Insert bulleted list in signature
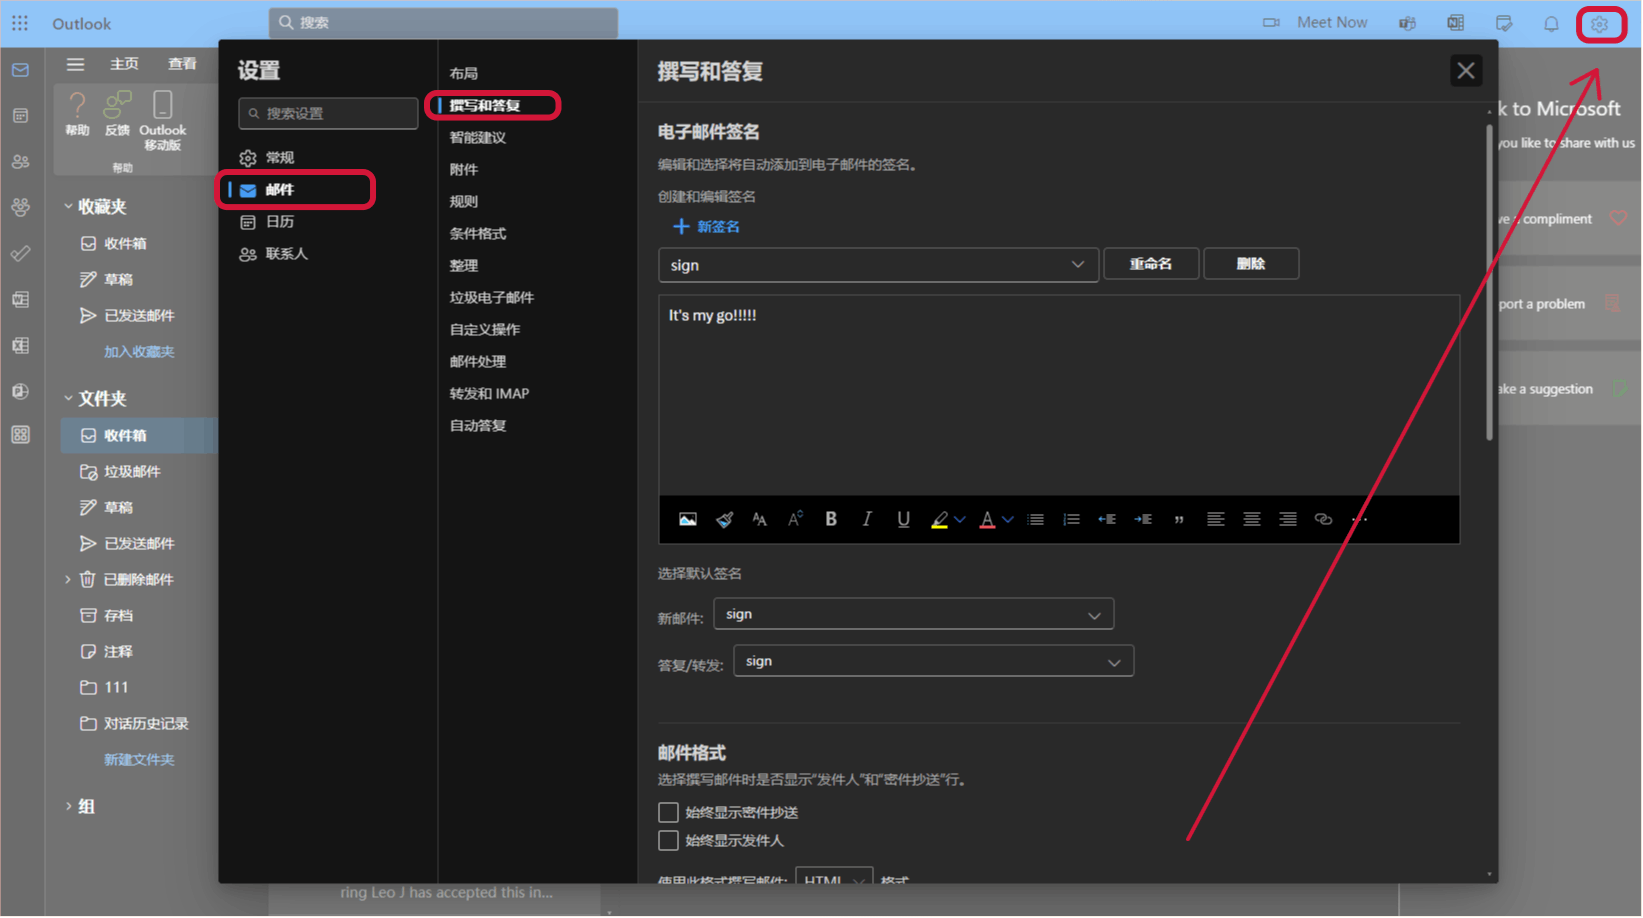The width and height of the screenshot is (1643, 918). pyautogui.click(x=1036, y=520)
